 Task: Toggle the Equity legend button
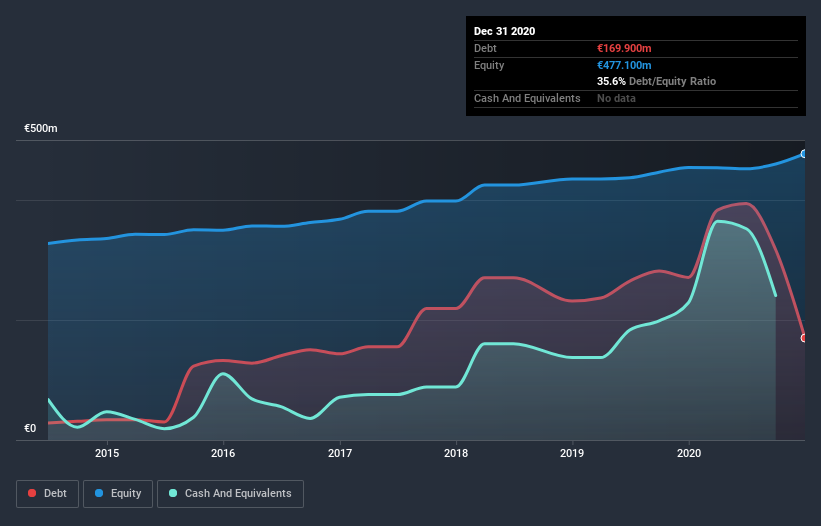pos(118,494)
